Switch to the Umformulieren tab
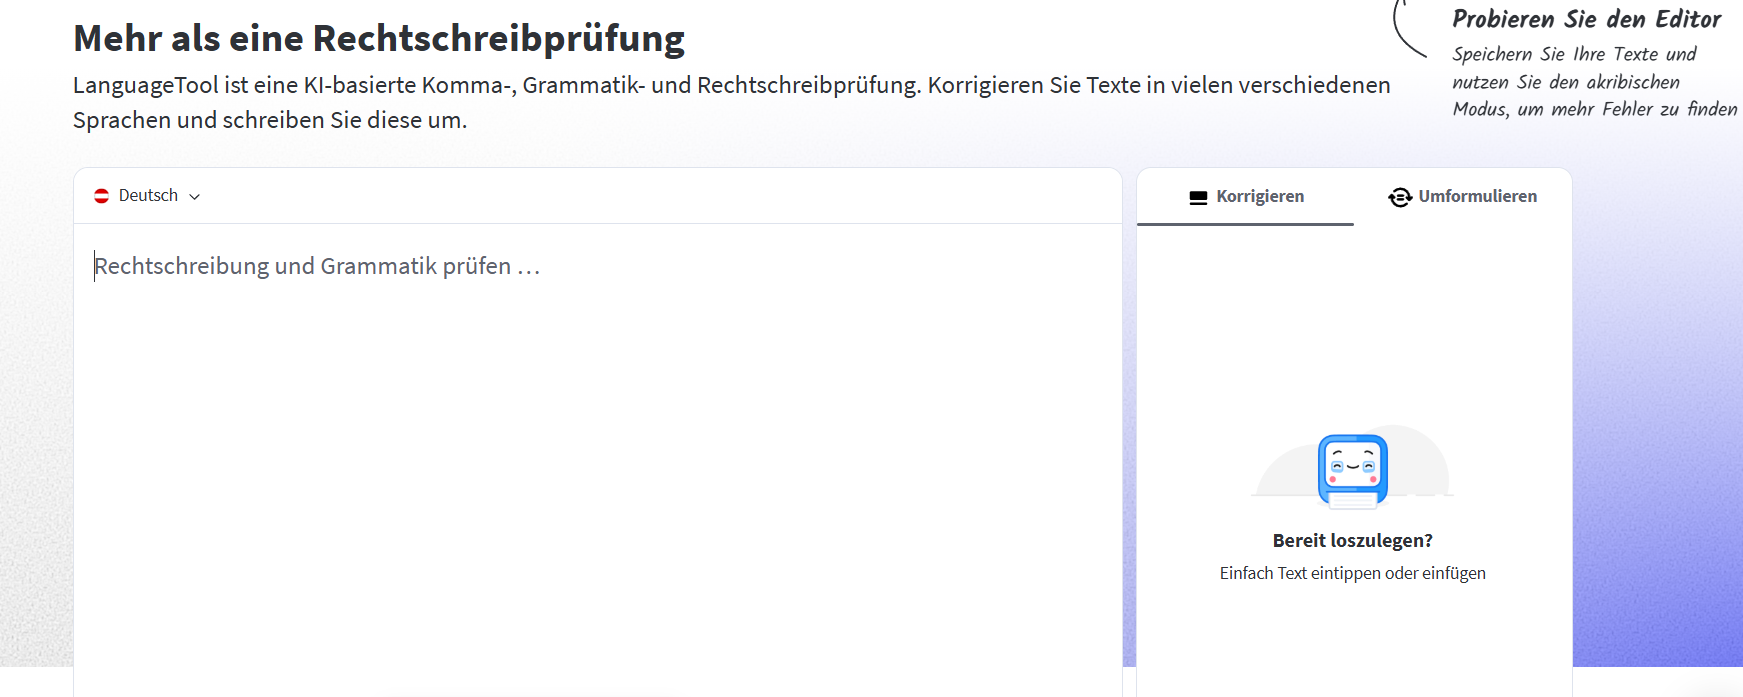The height and width of the screenshot is (697, 1743). 1462,196
